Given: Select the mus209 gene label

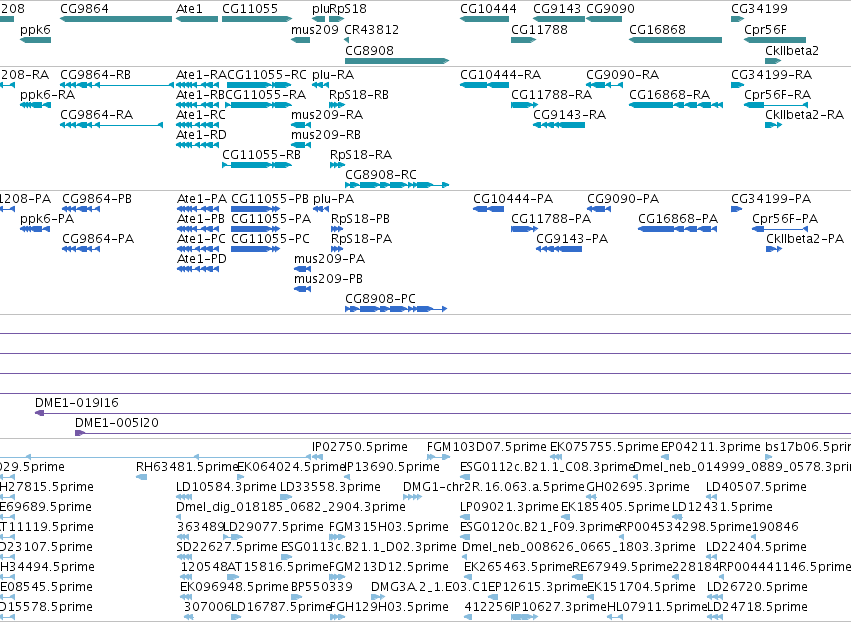Looking at the screenshot, I should point(315,30).
